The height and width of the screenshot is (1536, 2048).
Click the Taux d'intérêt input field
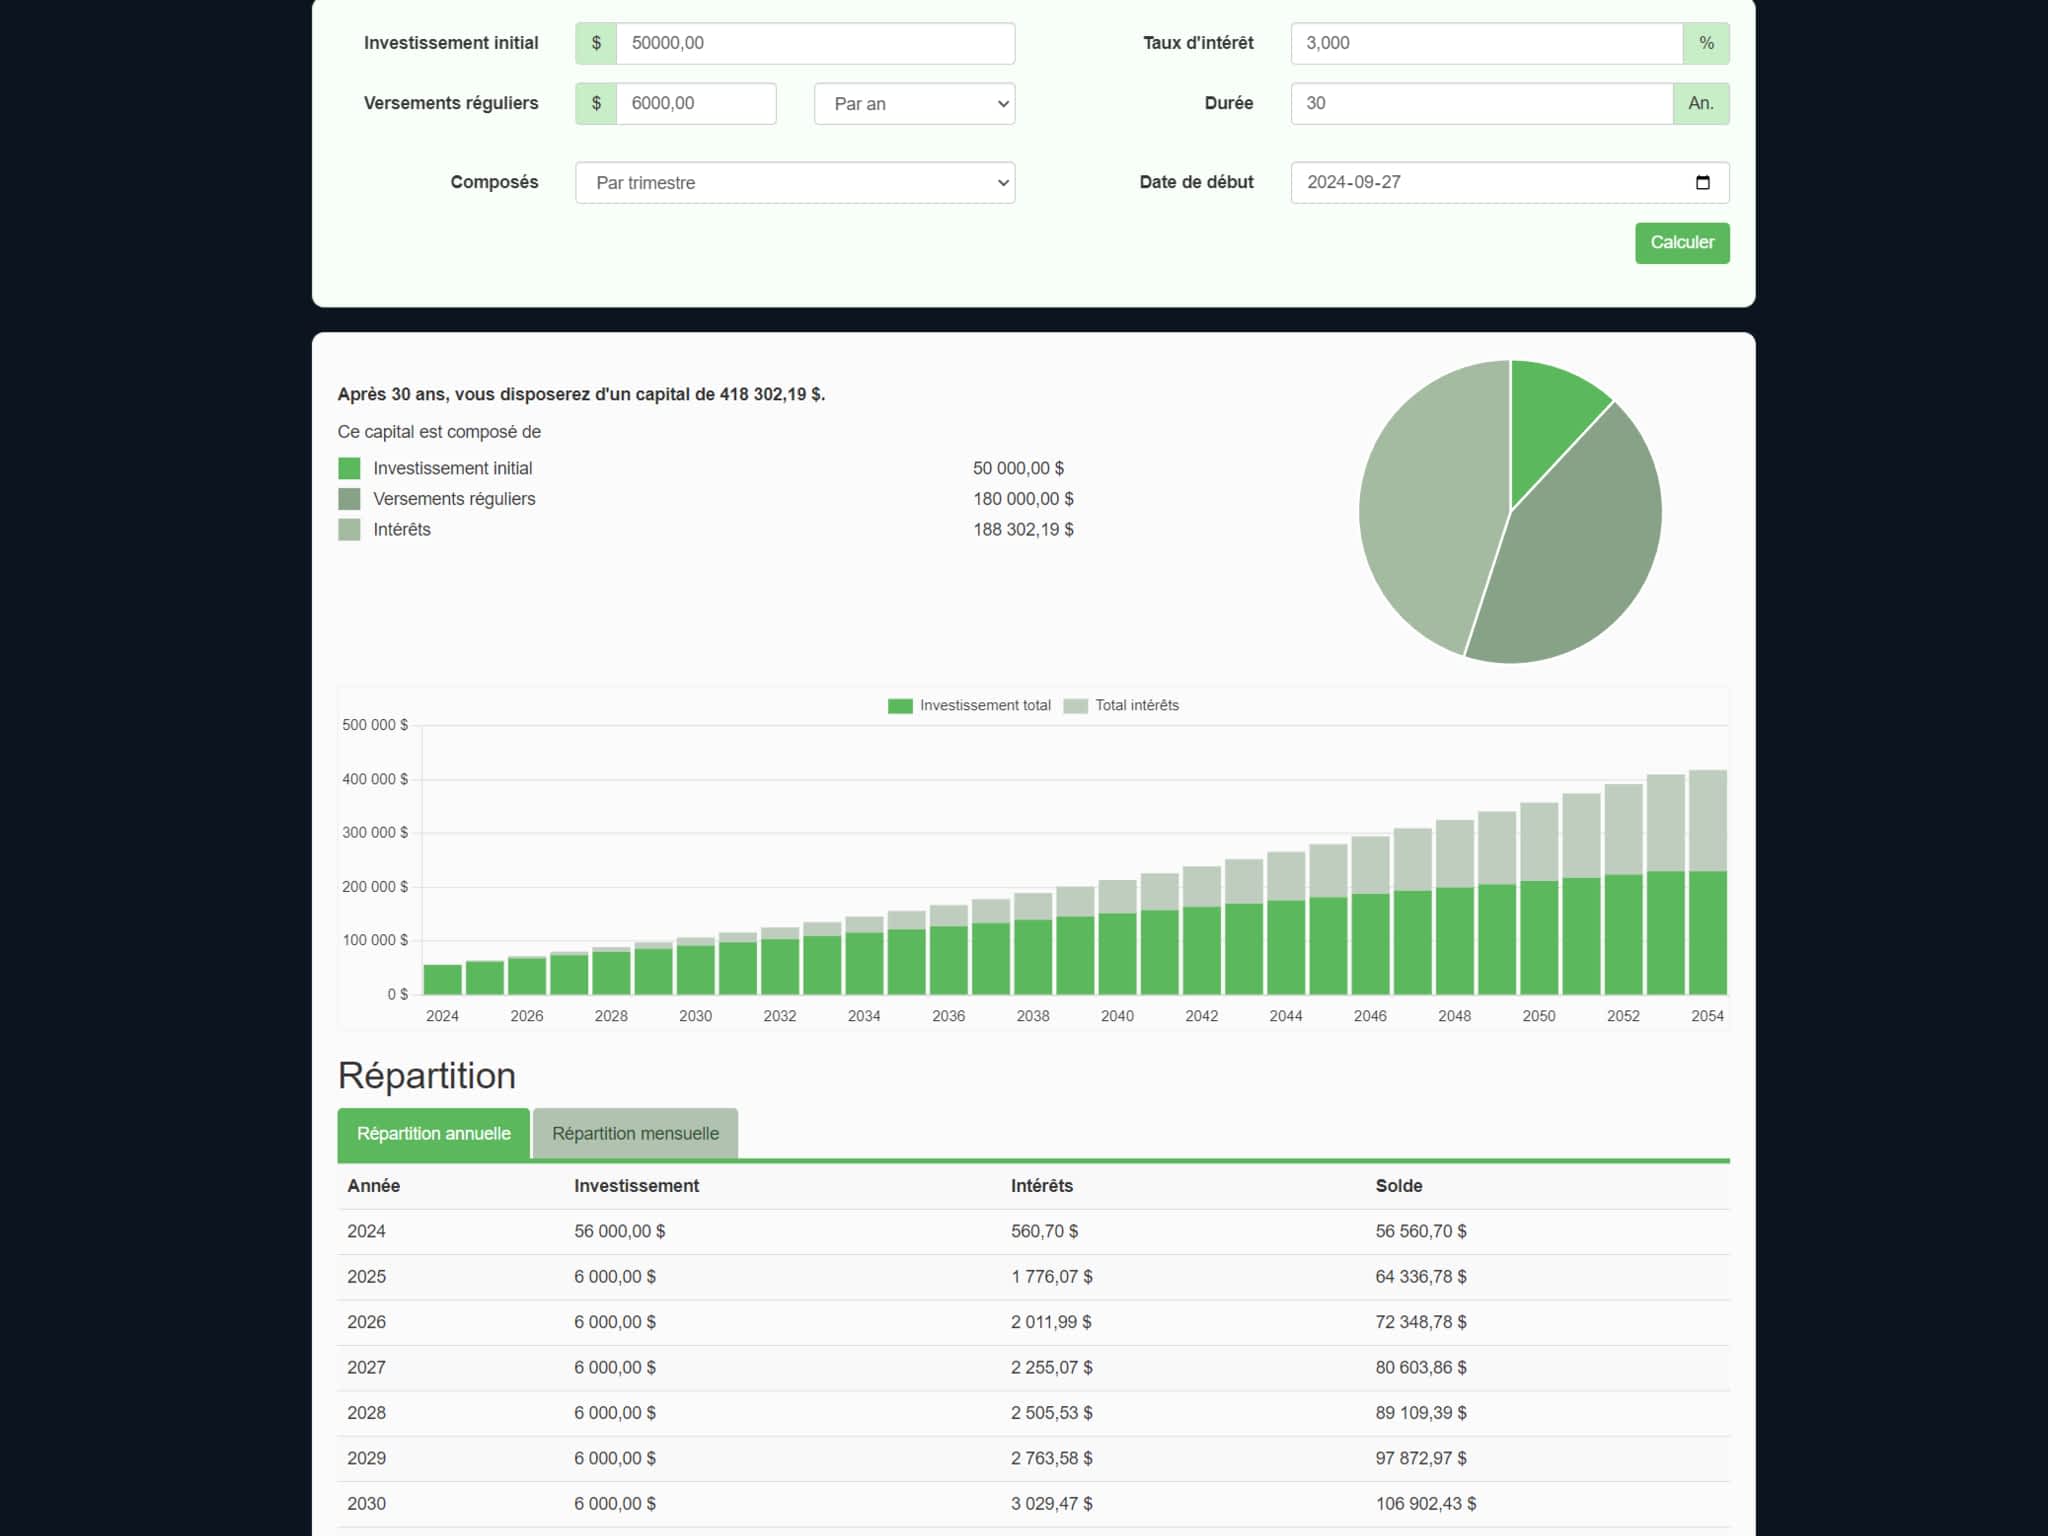(x=1486, y=43)
